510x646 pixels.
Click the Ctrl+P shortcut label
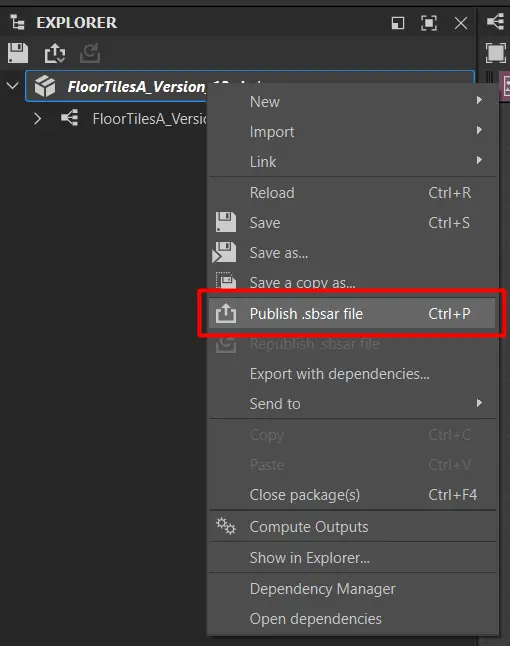pyautogui.click(x=449, y=314)
